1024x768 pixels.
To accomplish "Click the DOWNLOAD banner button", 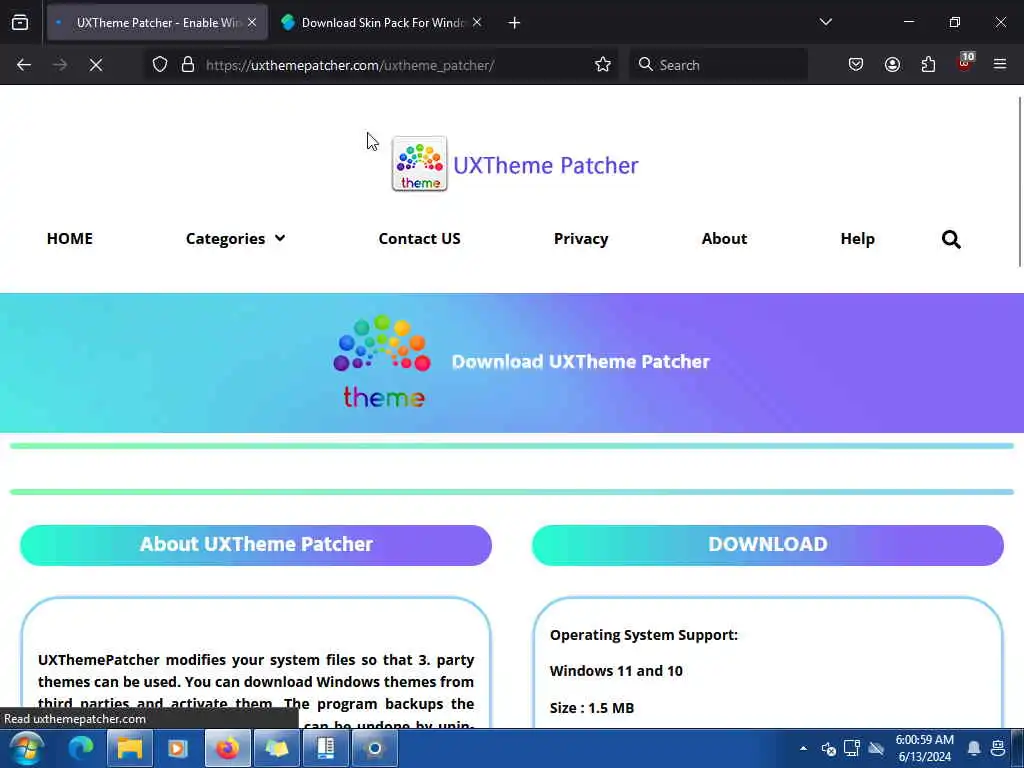I will coord(767,545).
